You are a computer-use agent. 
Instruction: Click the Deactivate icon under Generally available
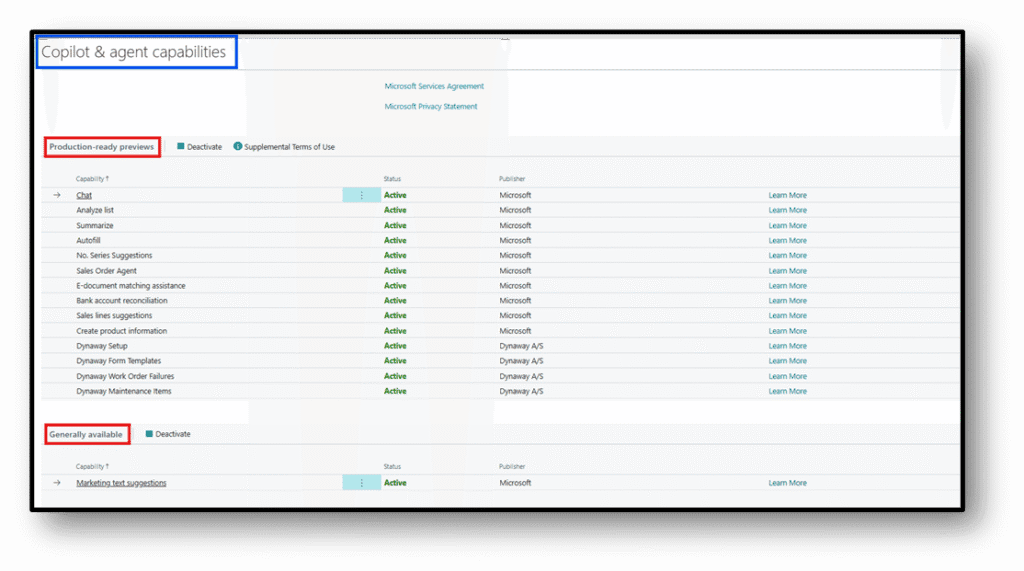(149, 434)
